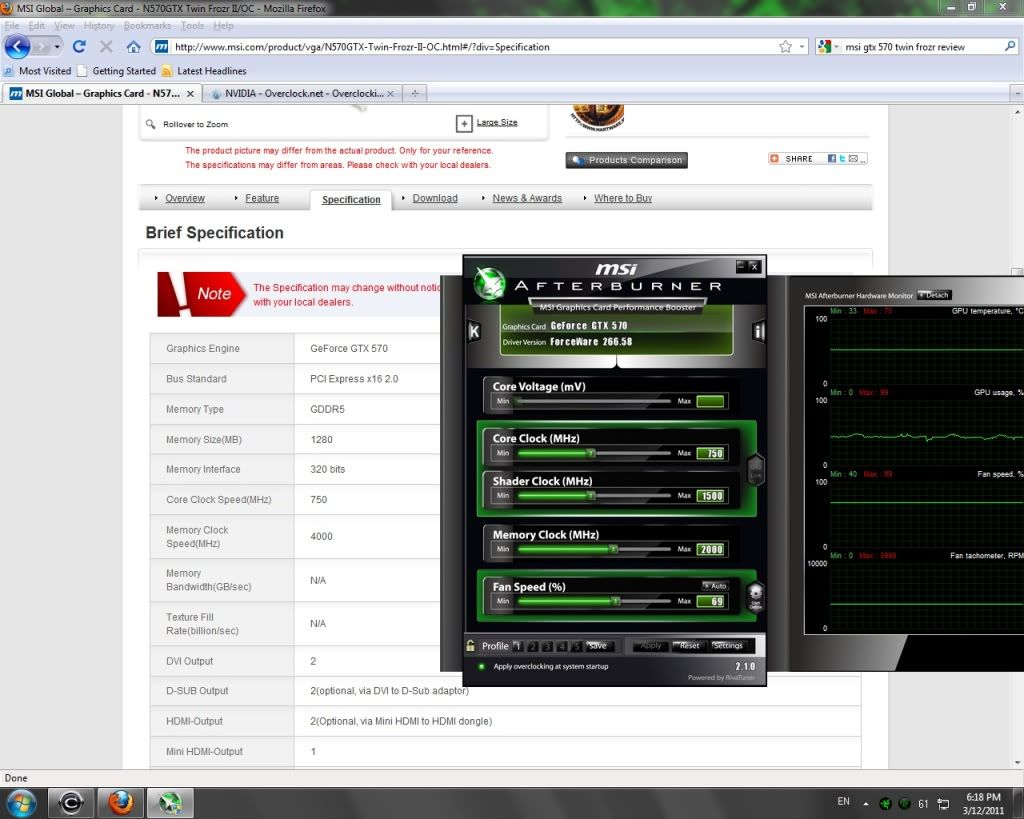Switch to the NVIDIA Overclock.net tab

303,93
